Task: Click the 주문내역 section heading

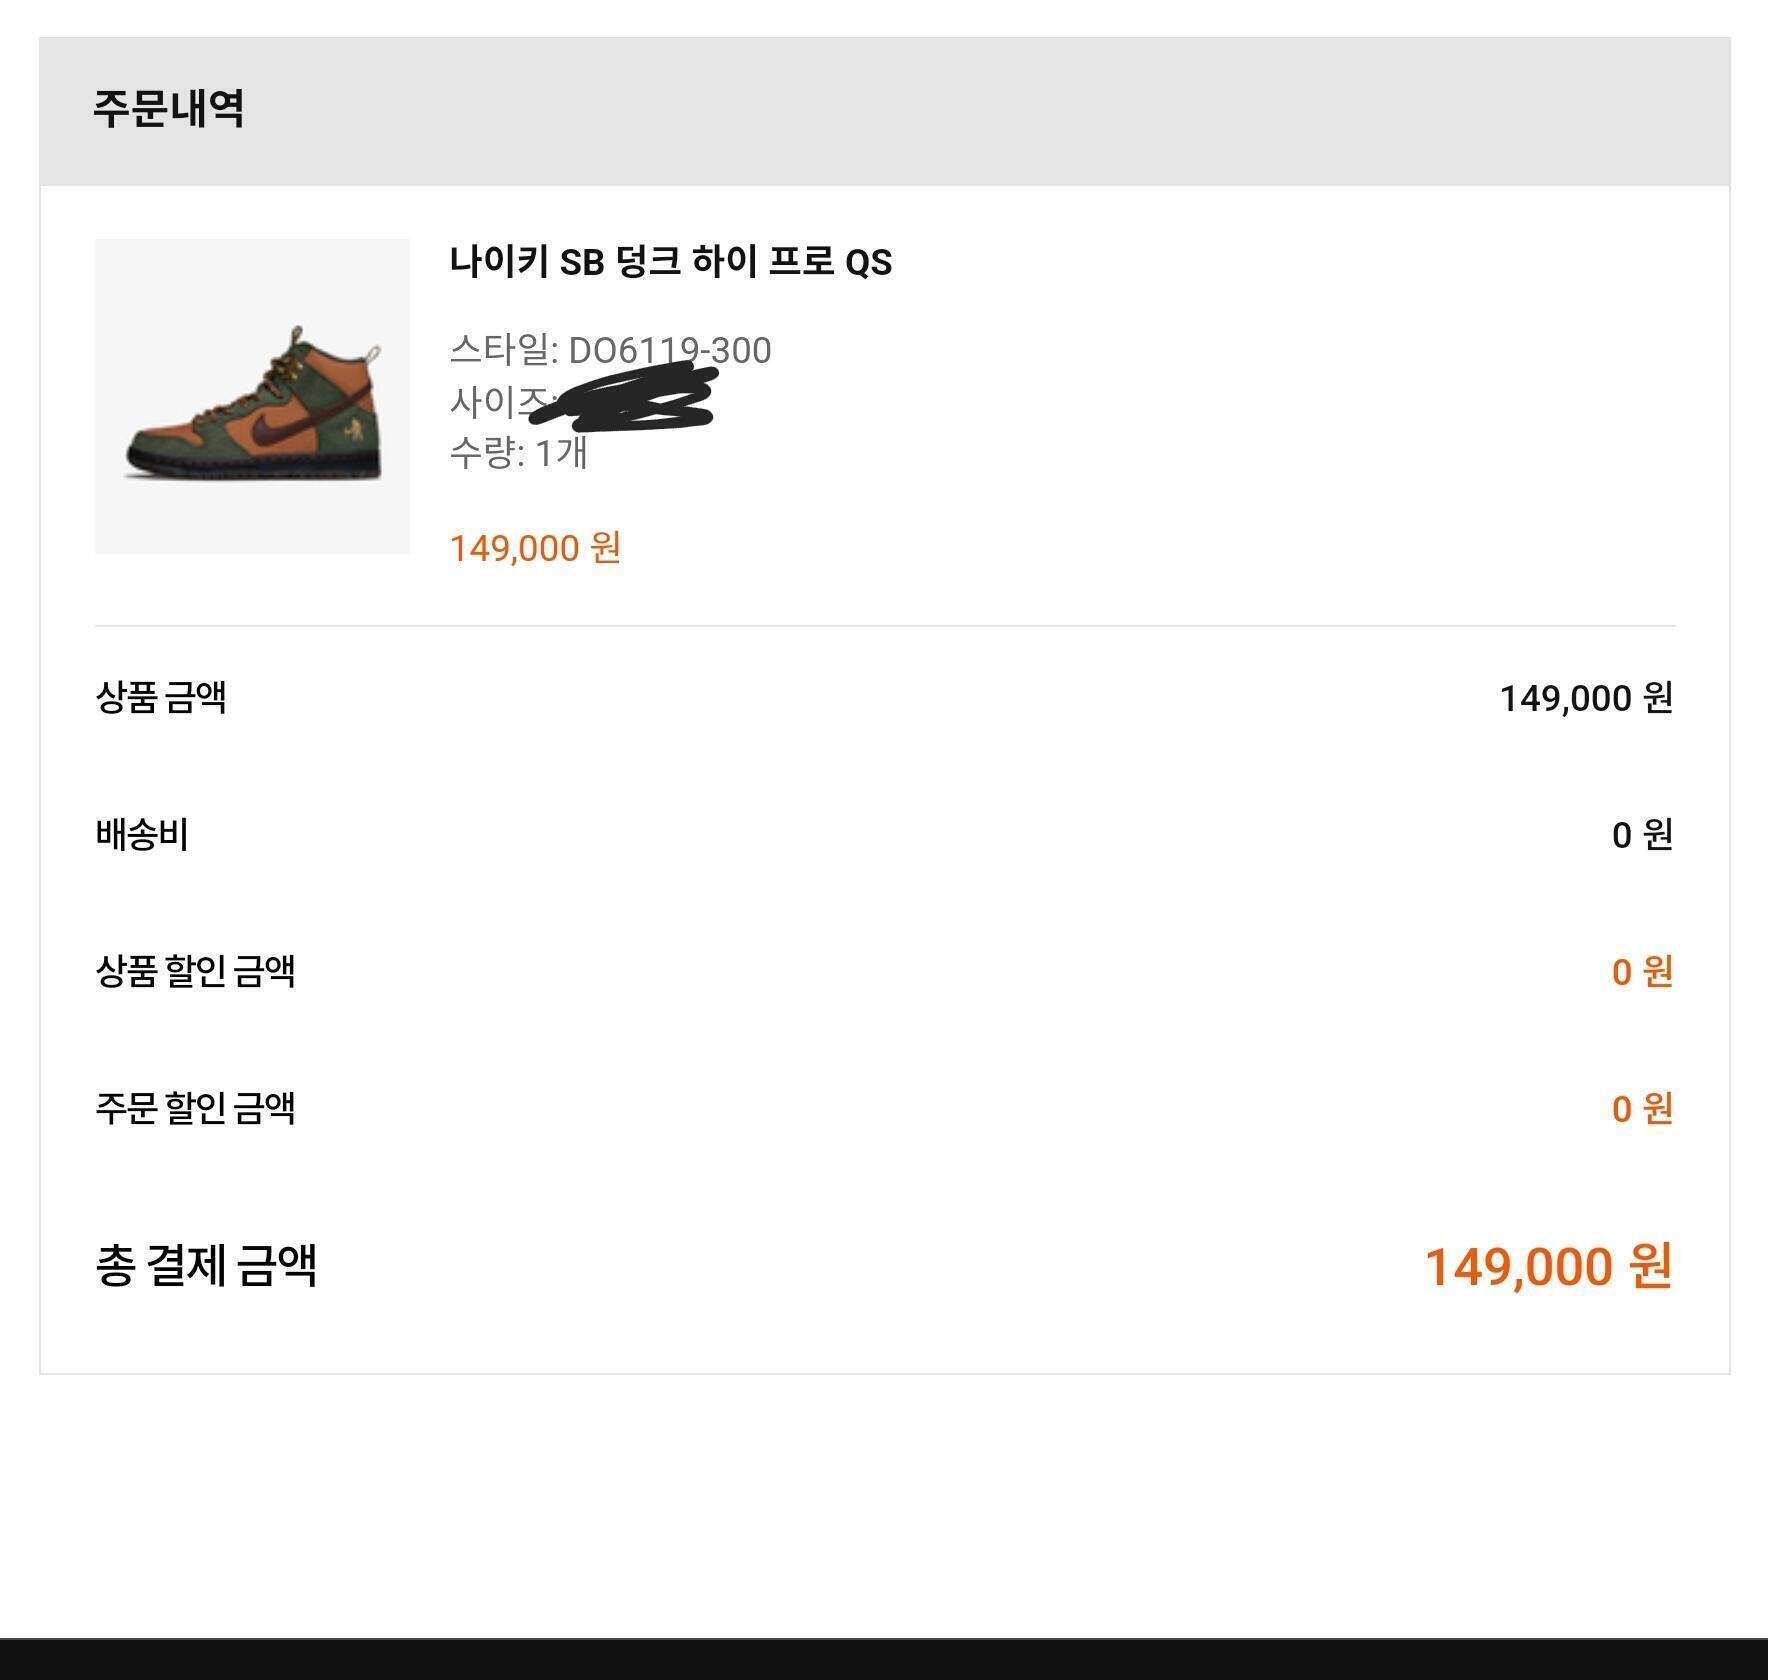Action: click(x=168, y=109)
